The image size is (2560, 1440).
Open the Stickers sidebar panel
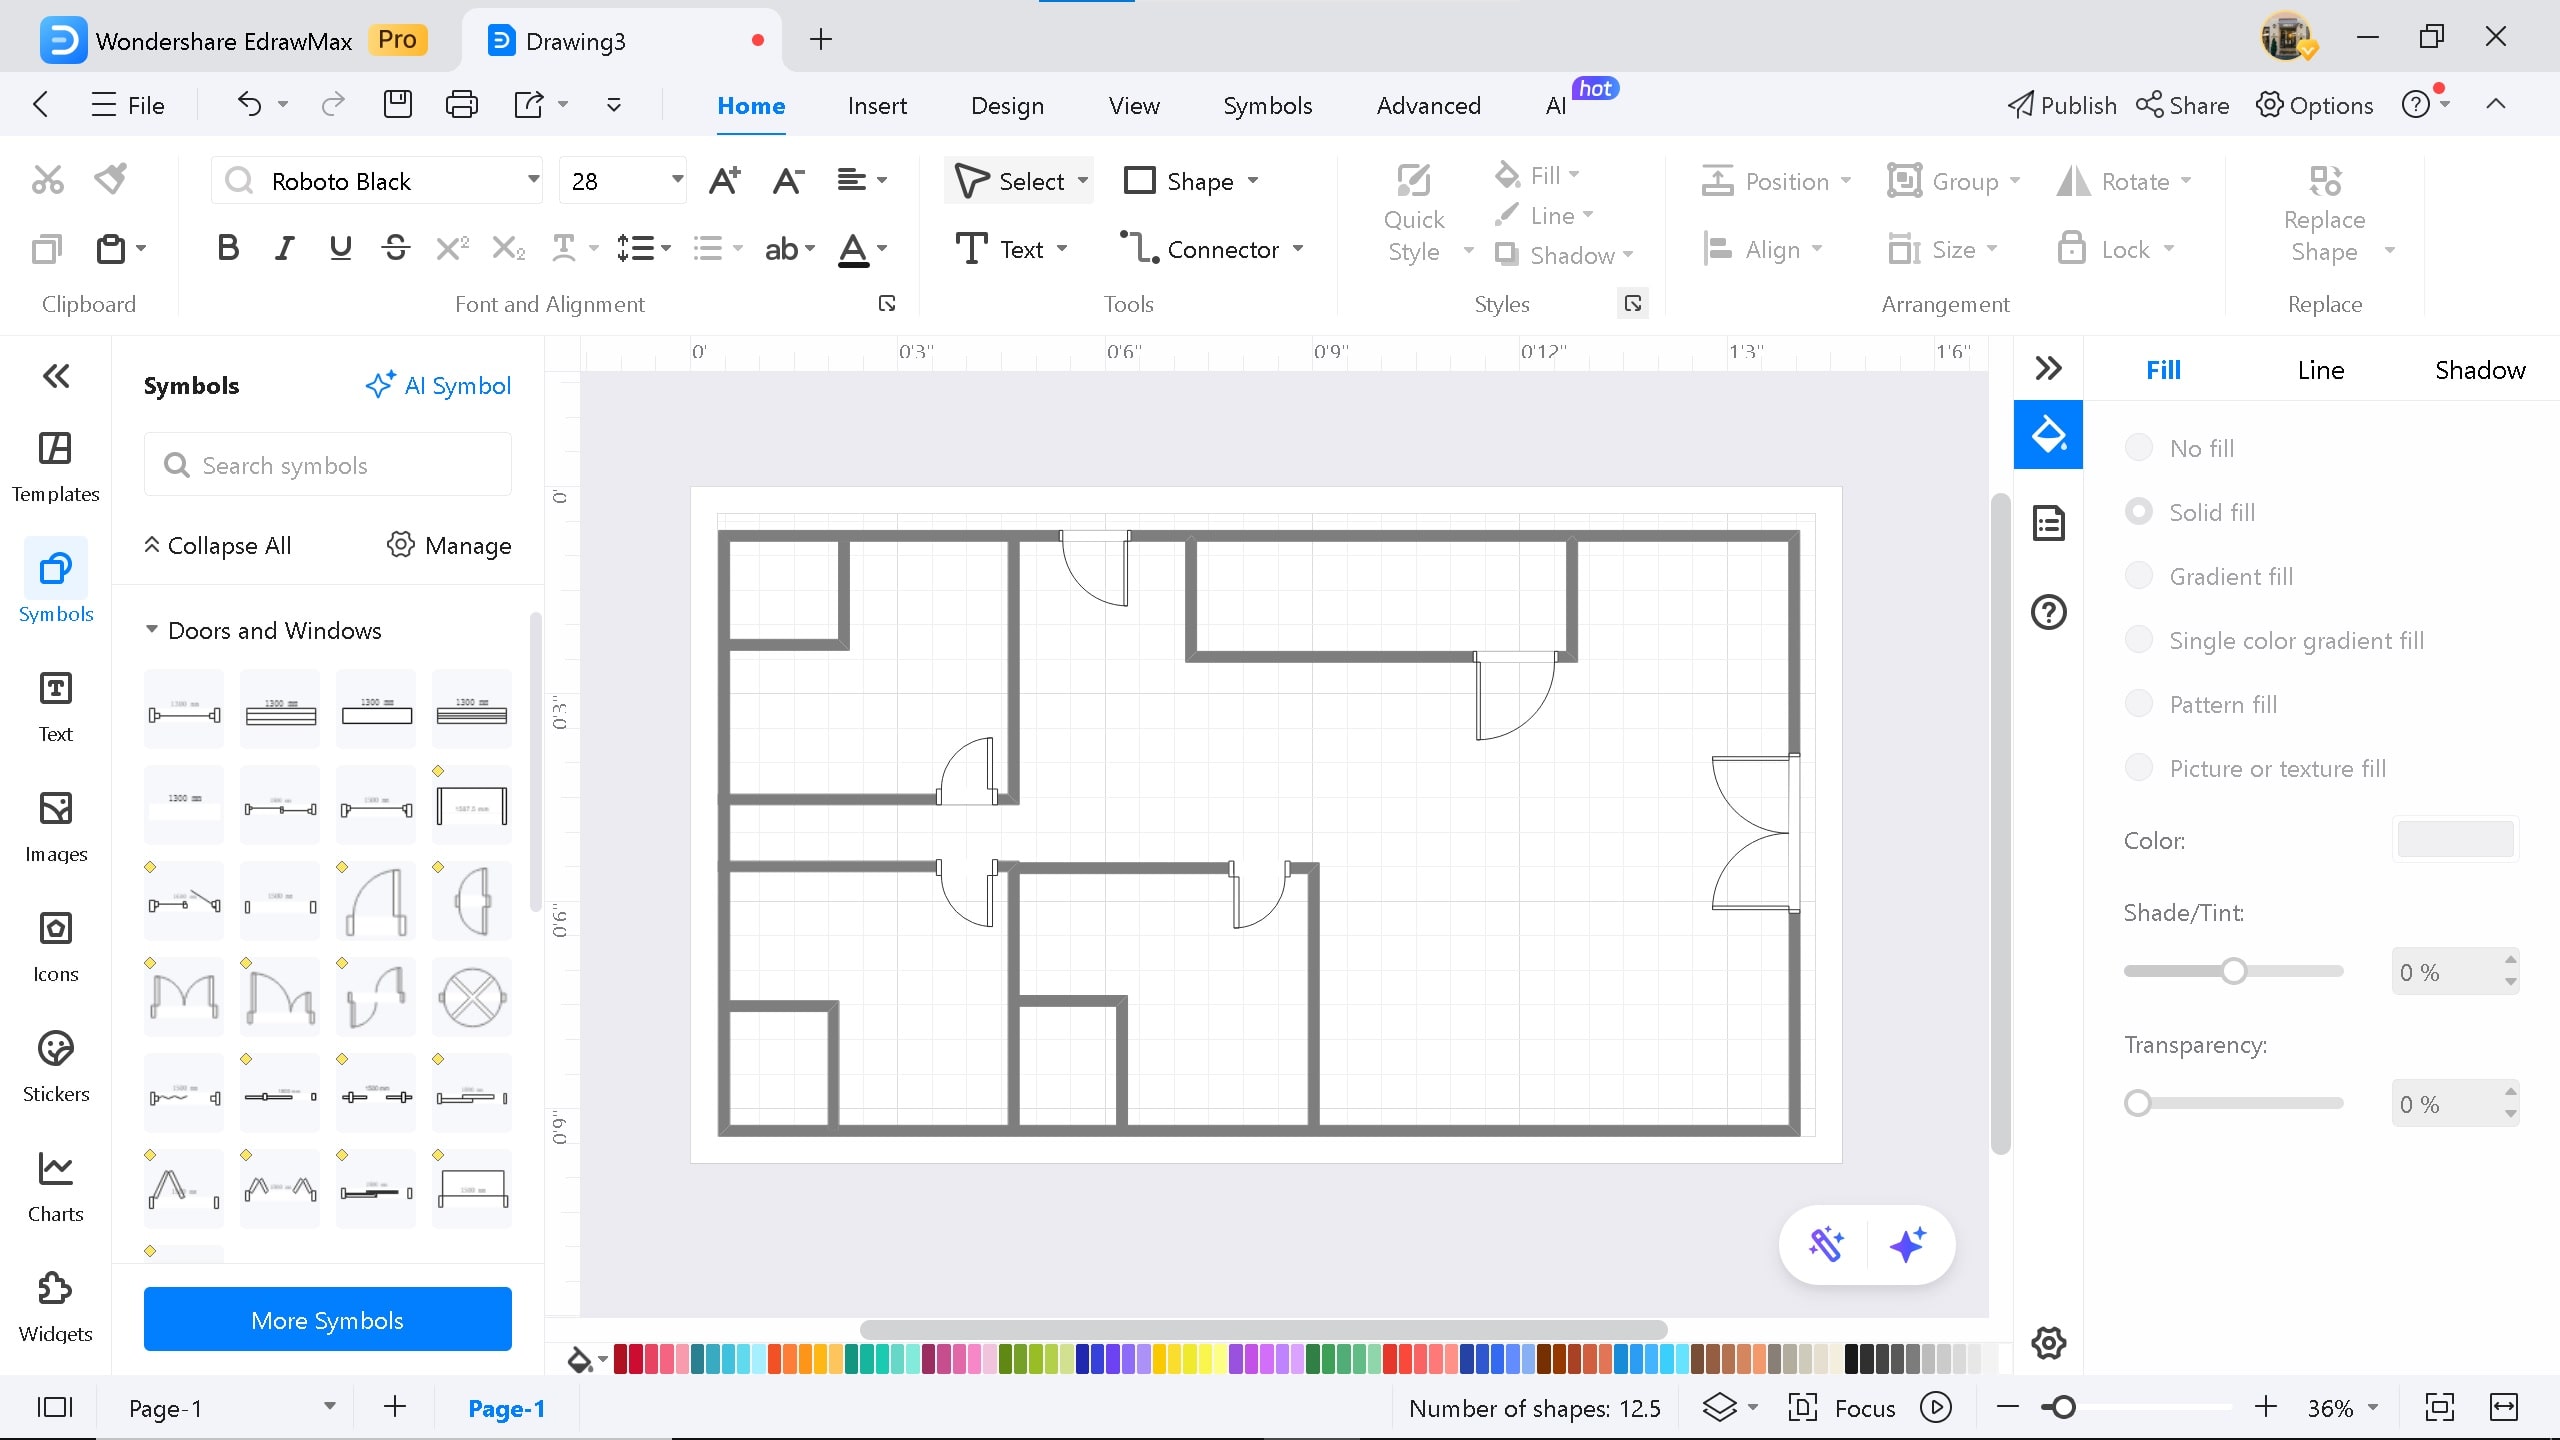(55, 1066)
